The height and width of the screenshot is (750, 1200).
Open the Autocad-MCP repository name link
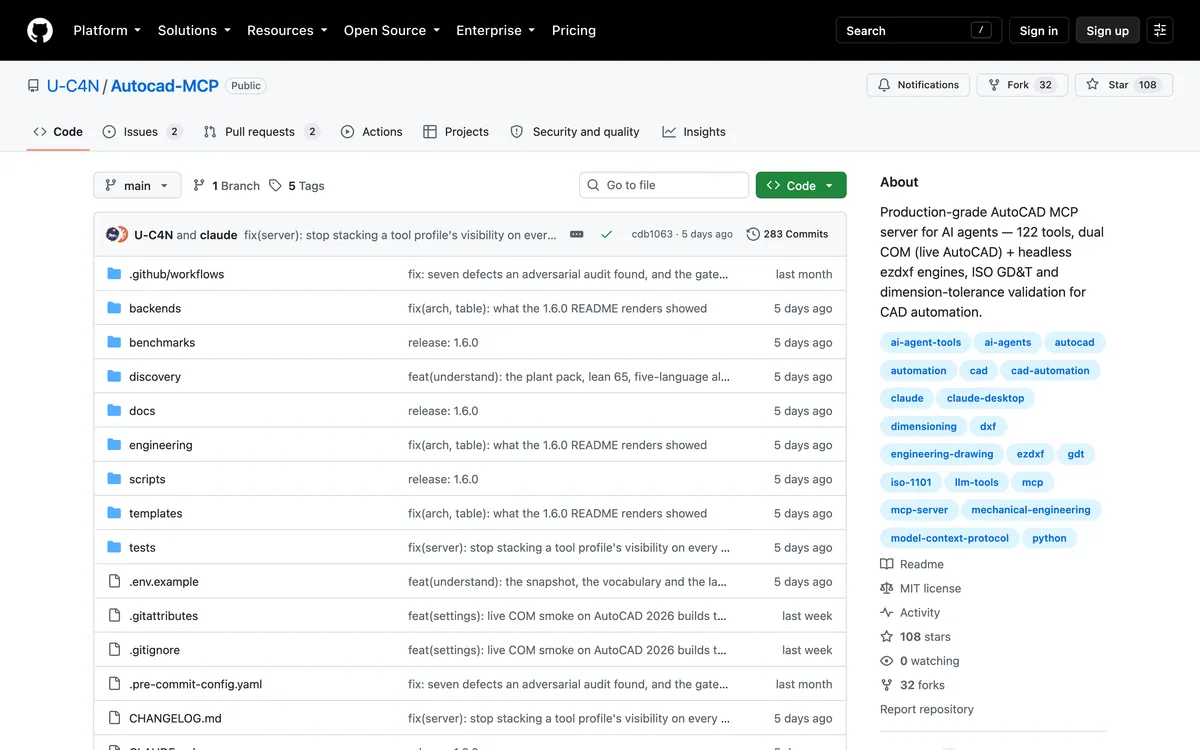coord(164,86)
